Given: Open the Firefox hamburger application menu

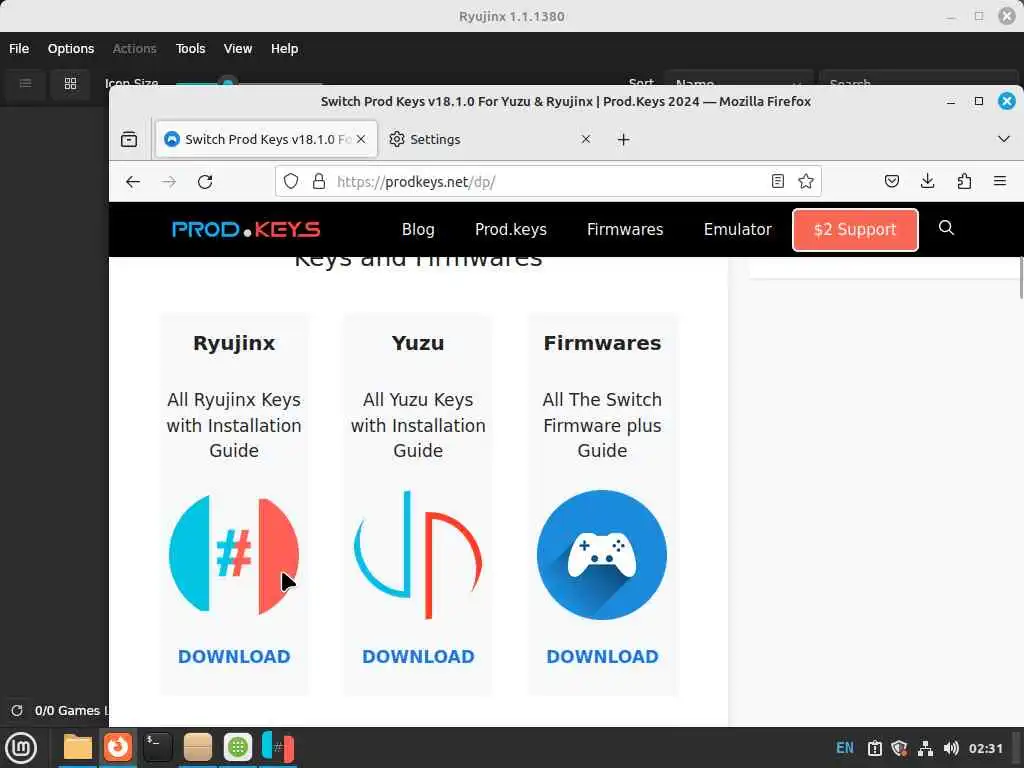Looking at the screenshot, I should click(x=1000, y=182).
